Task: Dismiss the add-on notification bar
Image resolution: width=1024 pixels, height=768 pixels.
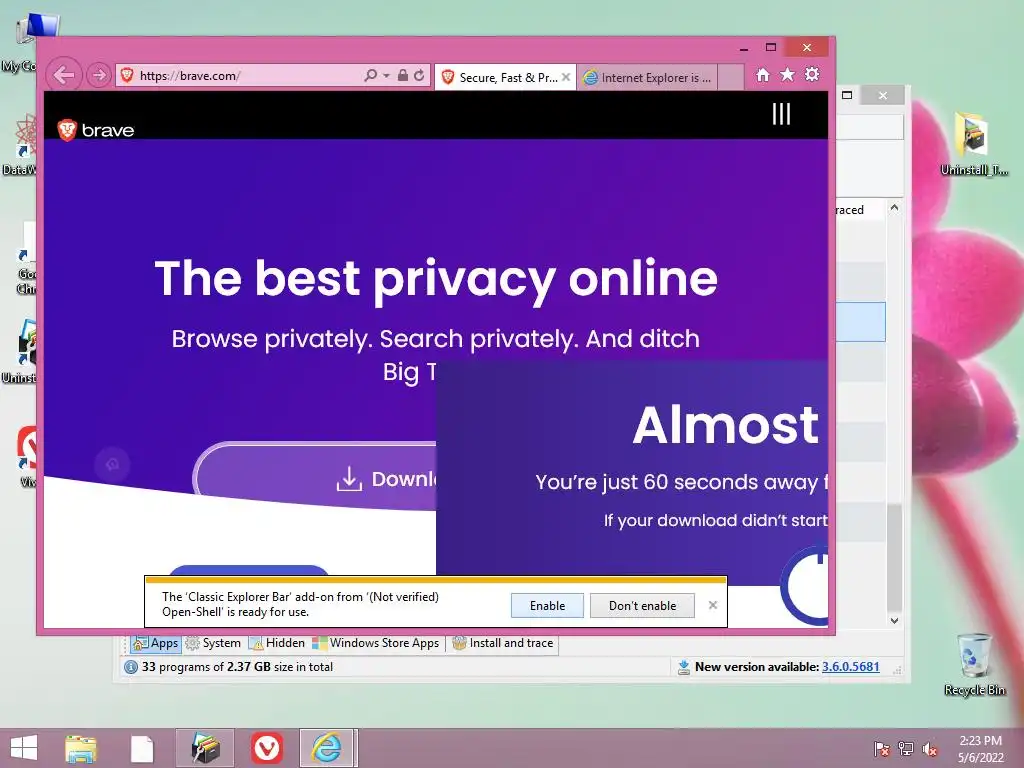Action: tap(712, 605)
